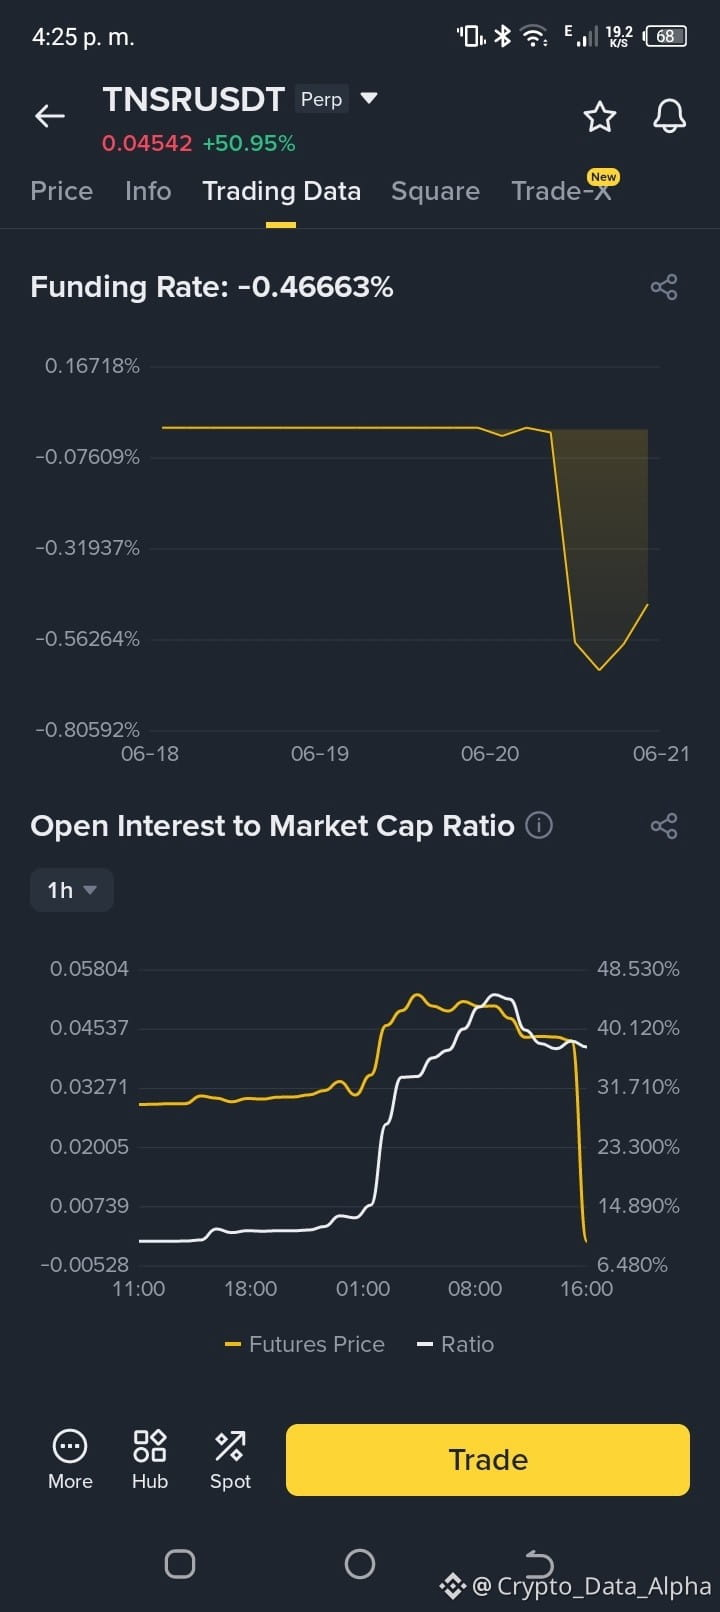The height and width of the screenshot is (1612, 720).
Task: Tap the funding rate chart low point
Action: [600, 669]
